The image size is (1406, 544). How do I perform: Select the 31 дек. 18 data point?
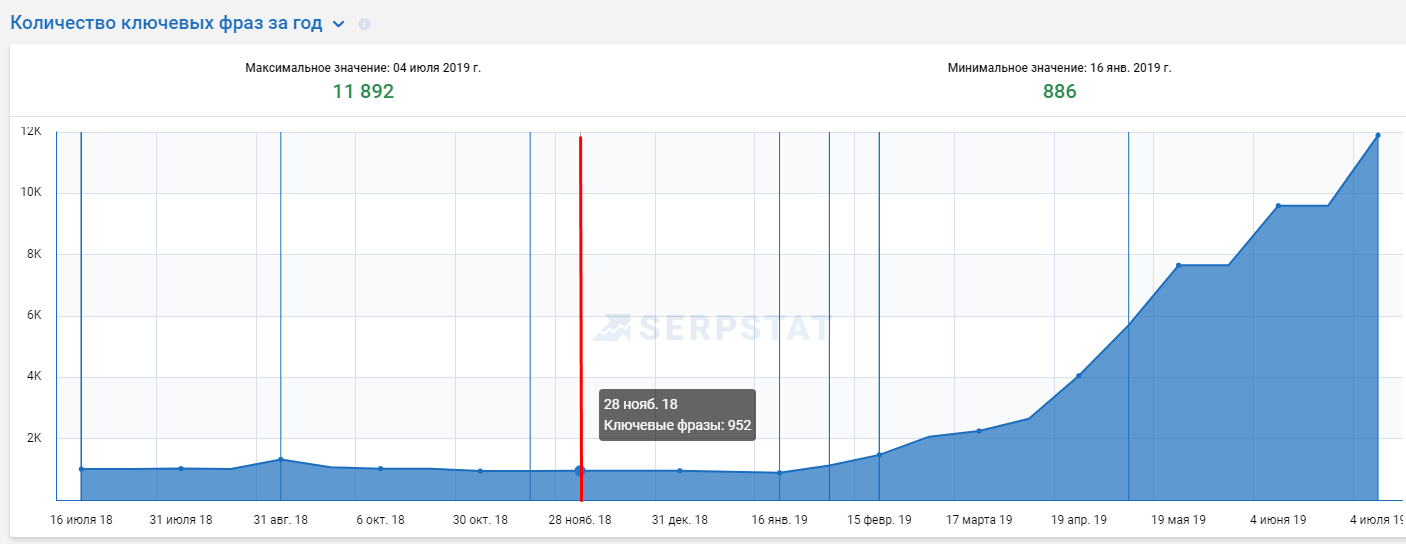pos(680,470)
